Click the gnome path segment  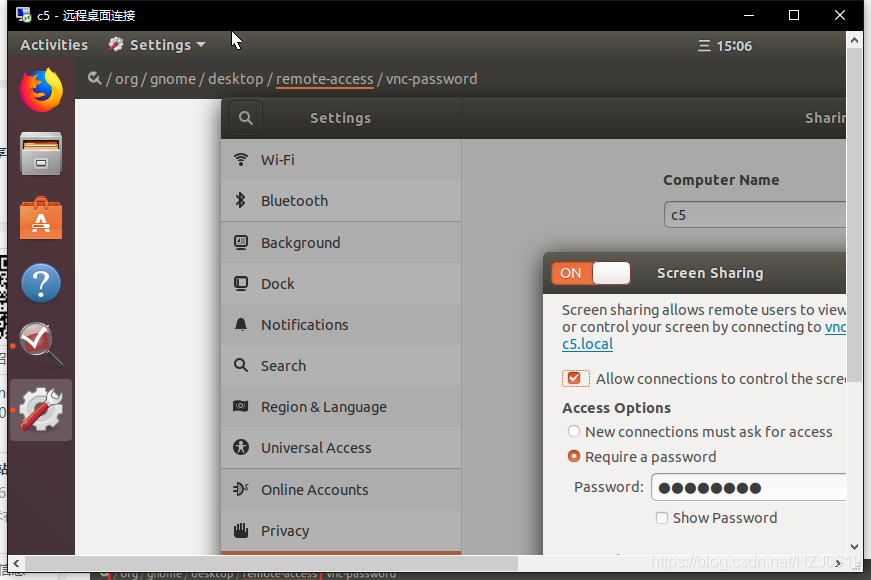(173, 79)
